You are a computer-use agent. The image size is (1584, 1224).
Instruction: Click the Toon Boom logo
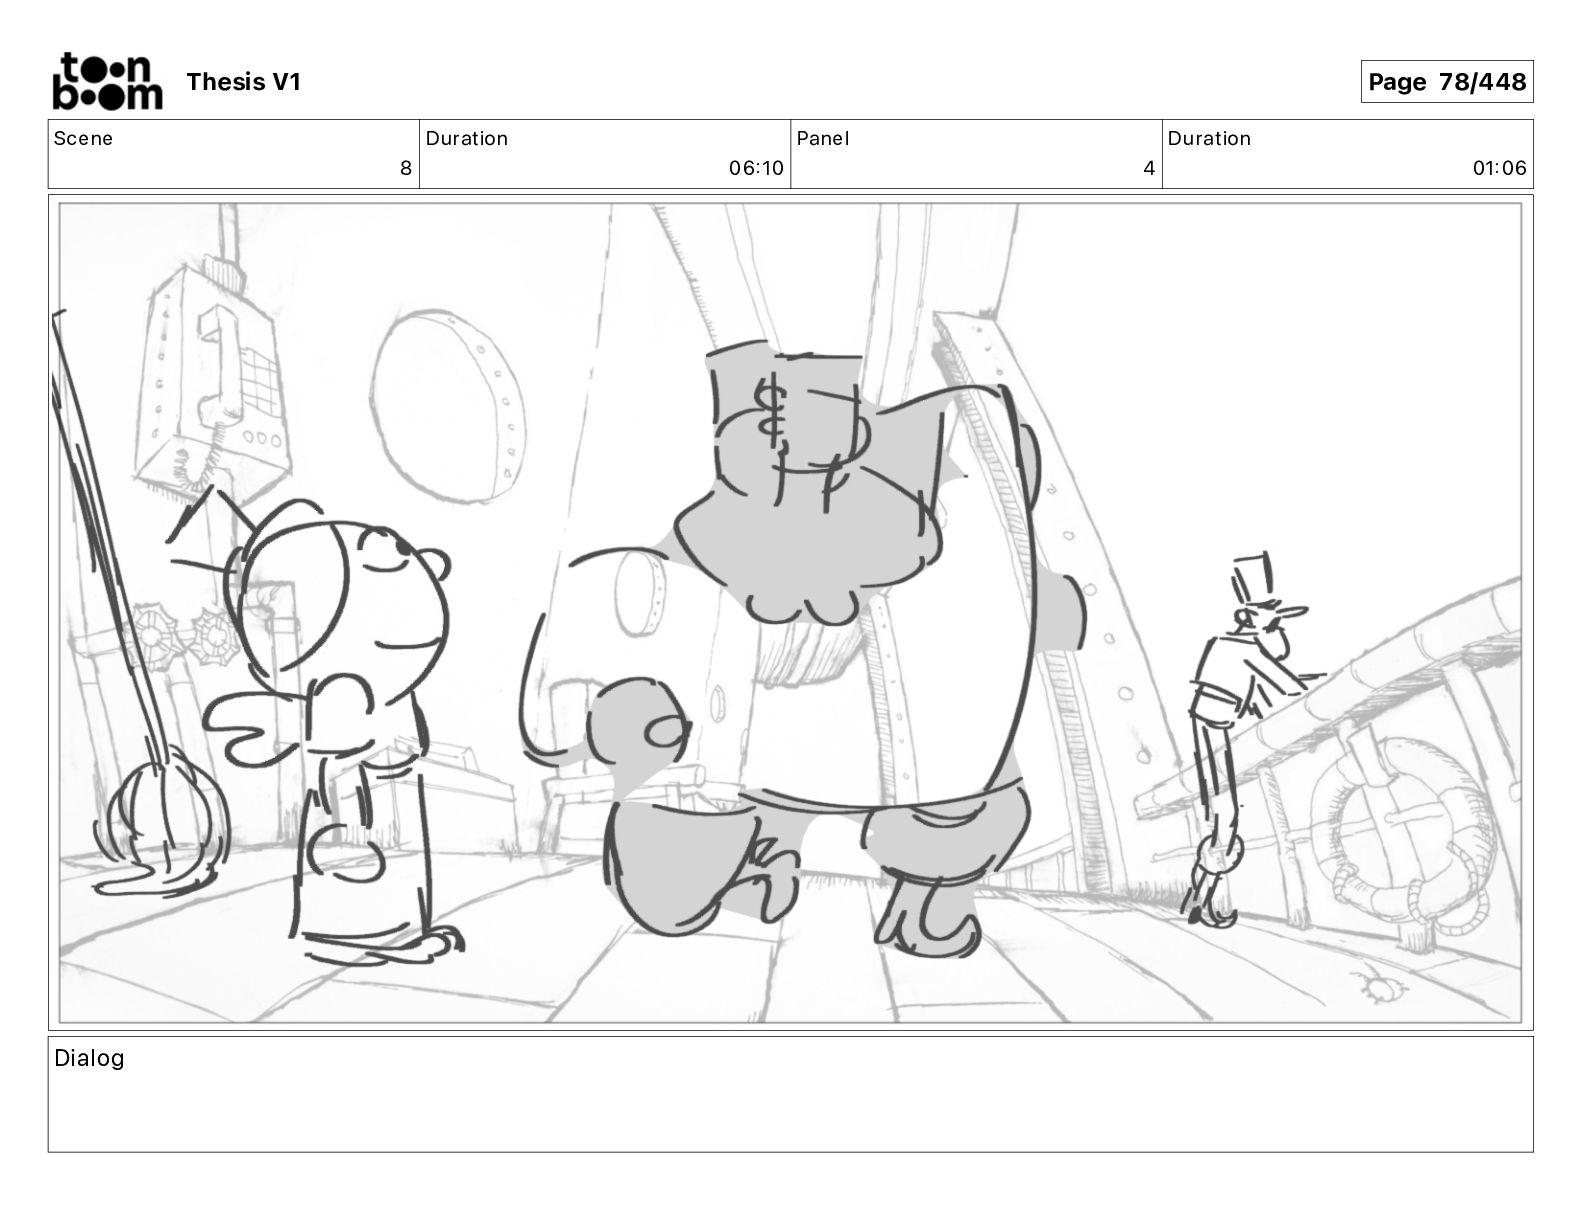click(x=107, y=81)
